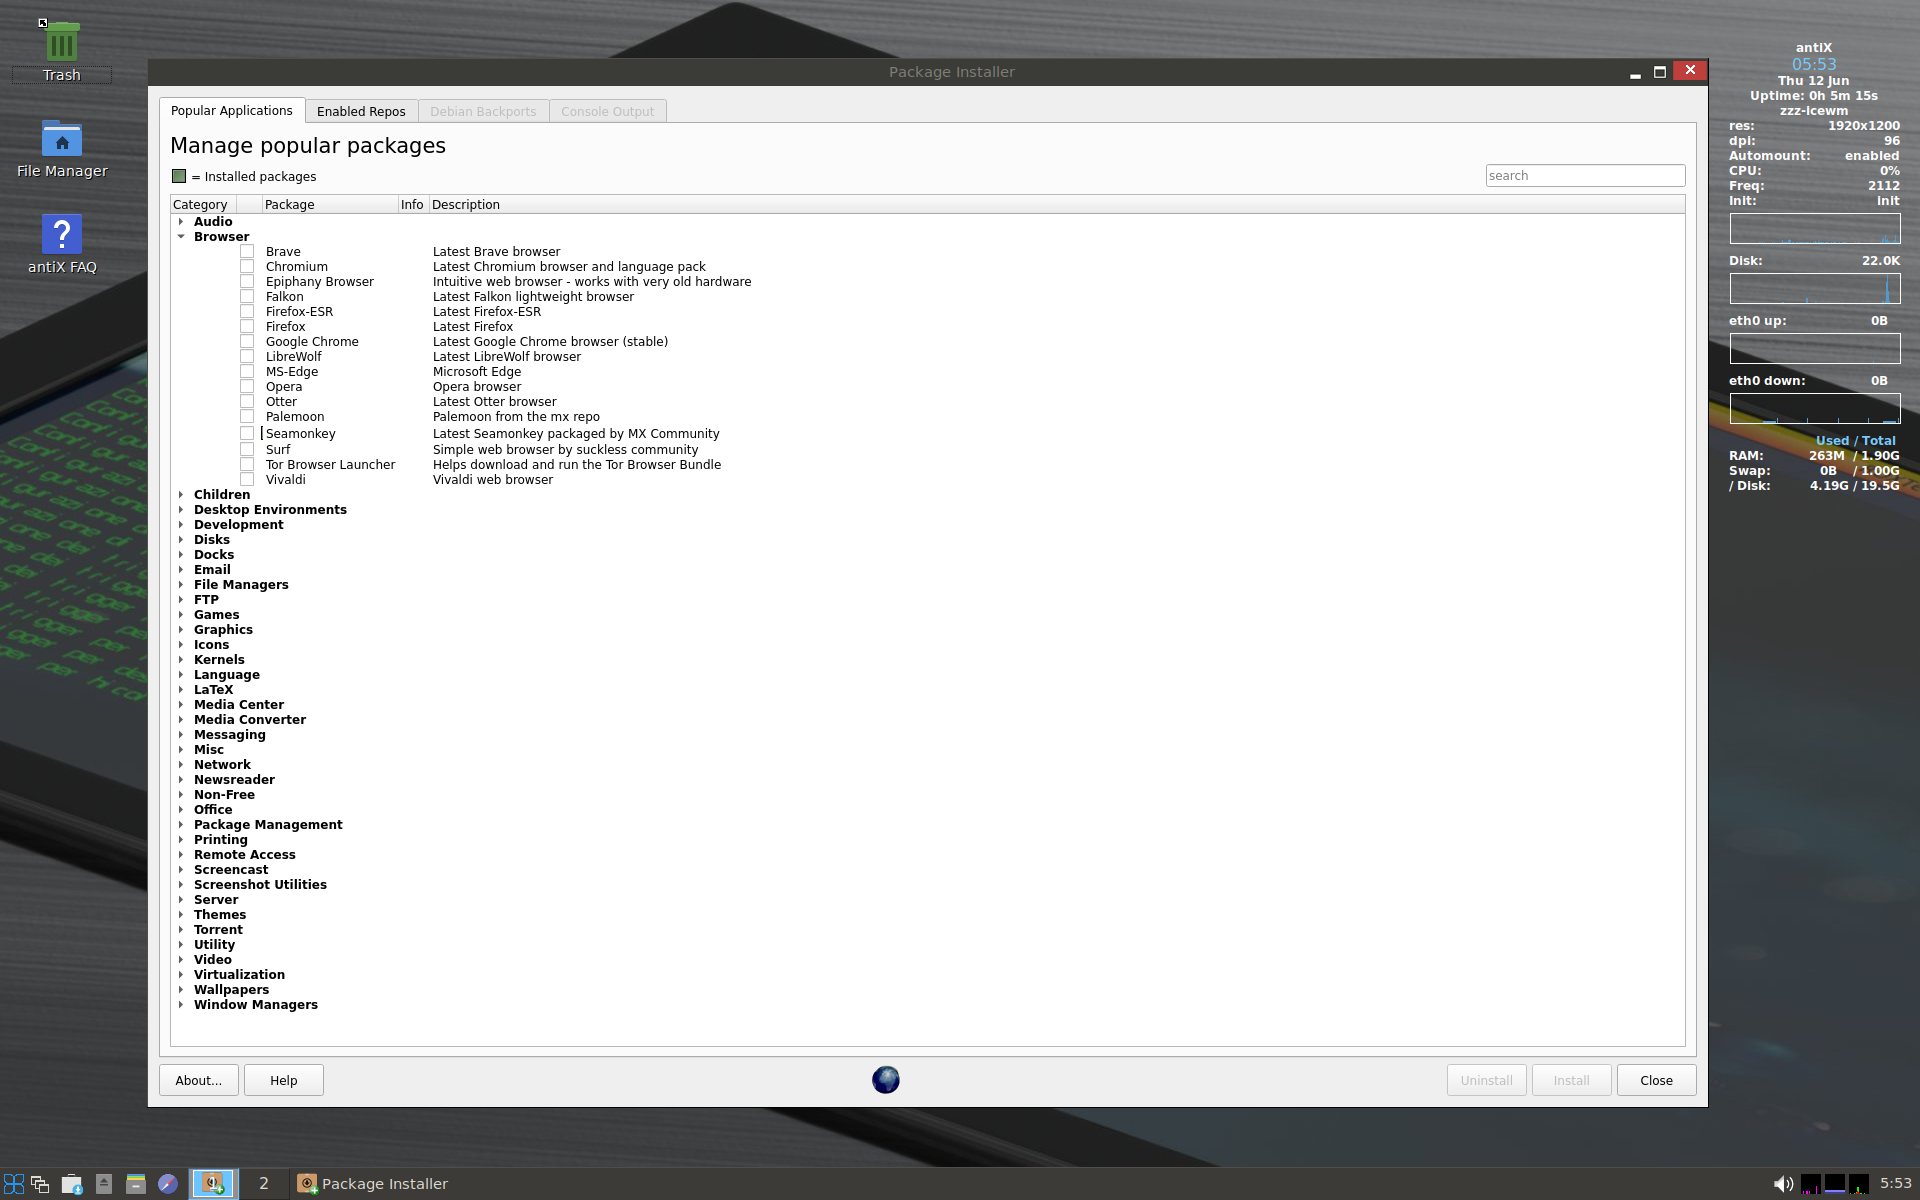Check the Vivaldi checkbox

247,480
